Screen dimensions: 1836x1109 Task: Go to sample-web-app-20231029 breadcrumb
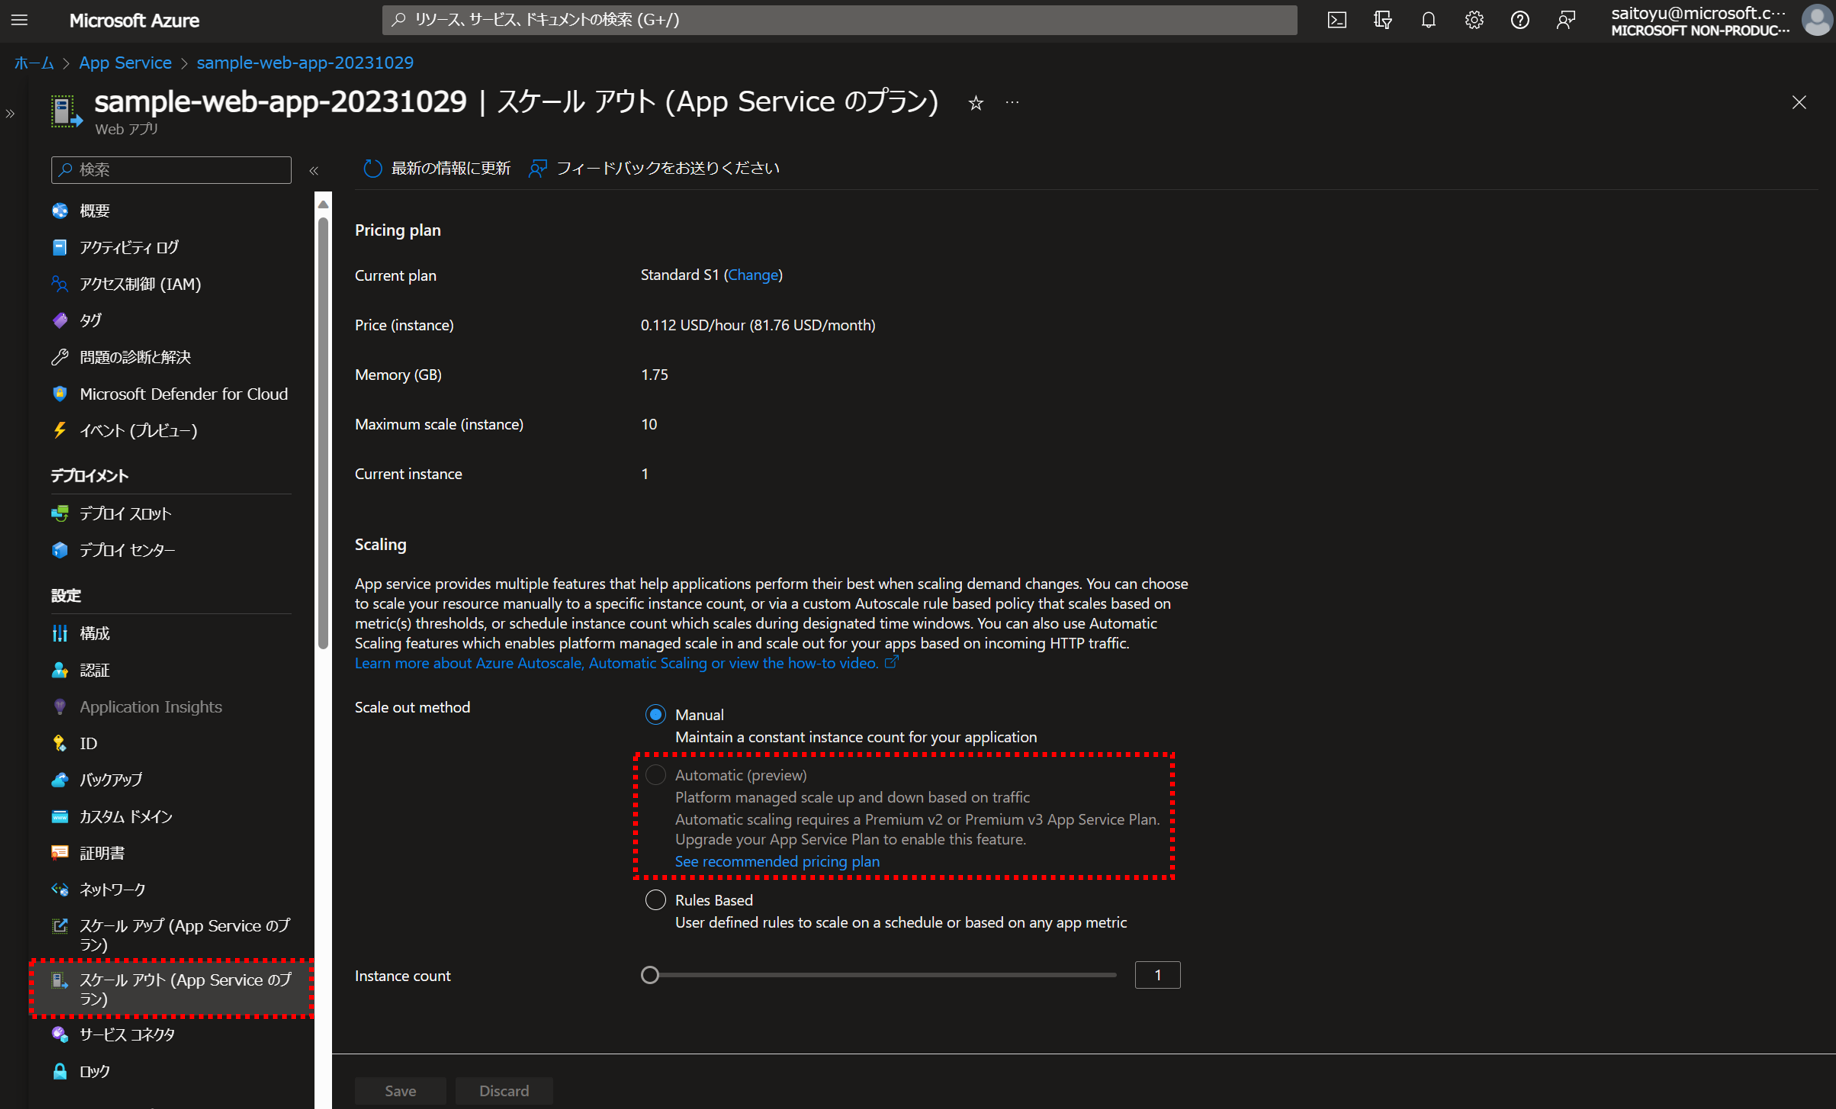coord(305,62)
